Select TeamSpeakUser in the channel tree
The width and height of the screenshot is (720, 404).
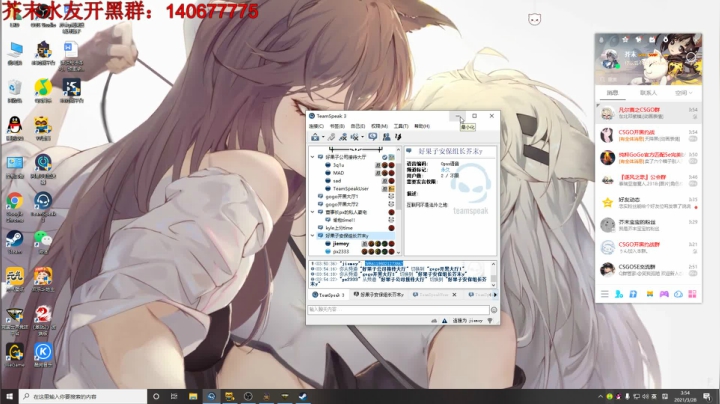(351, 189)
